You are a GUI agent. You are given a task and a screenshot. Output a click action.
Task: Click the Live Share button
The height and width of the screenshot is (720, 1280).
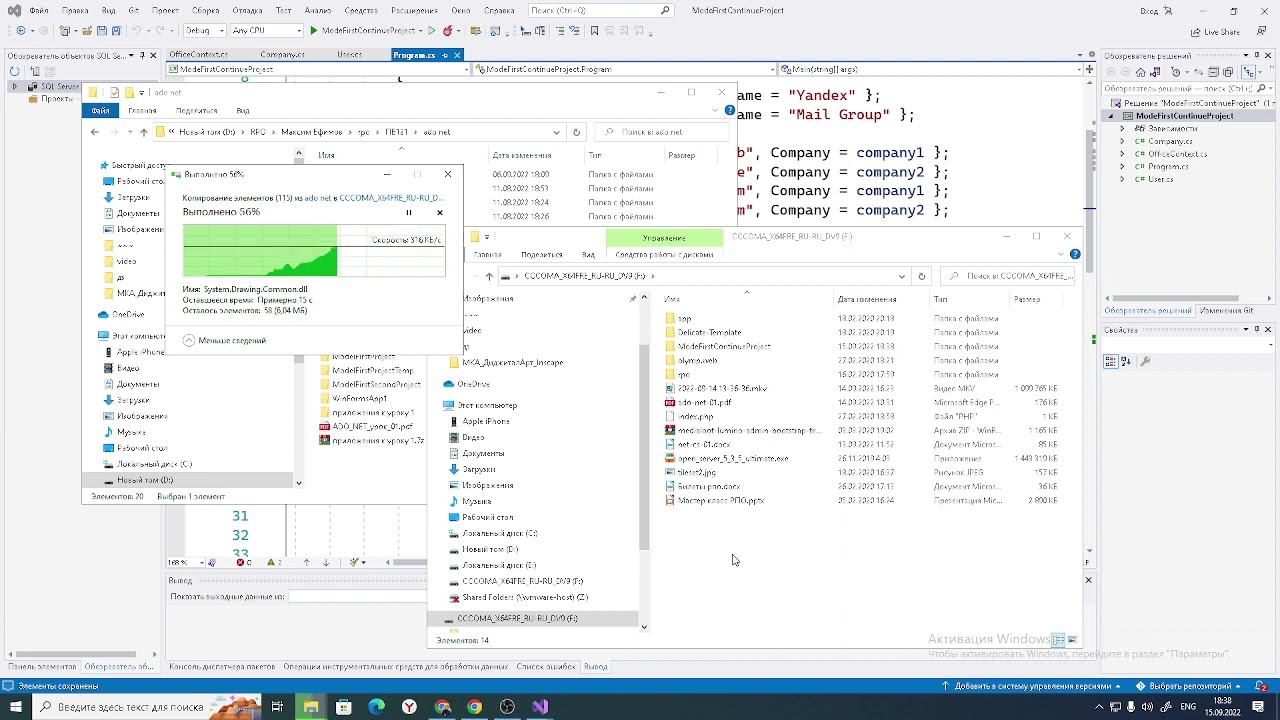click(1214, 32)
